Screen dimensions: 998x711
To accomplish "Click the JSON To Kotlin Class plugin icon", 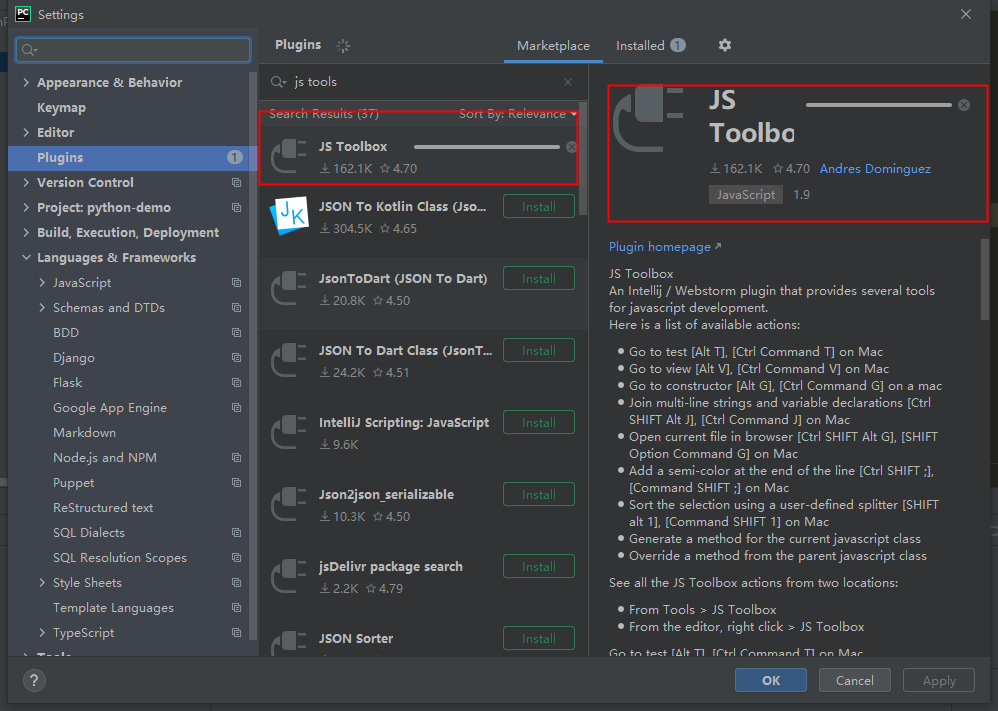I will click(x=289, y=216).
